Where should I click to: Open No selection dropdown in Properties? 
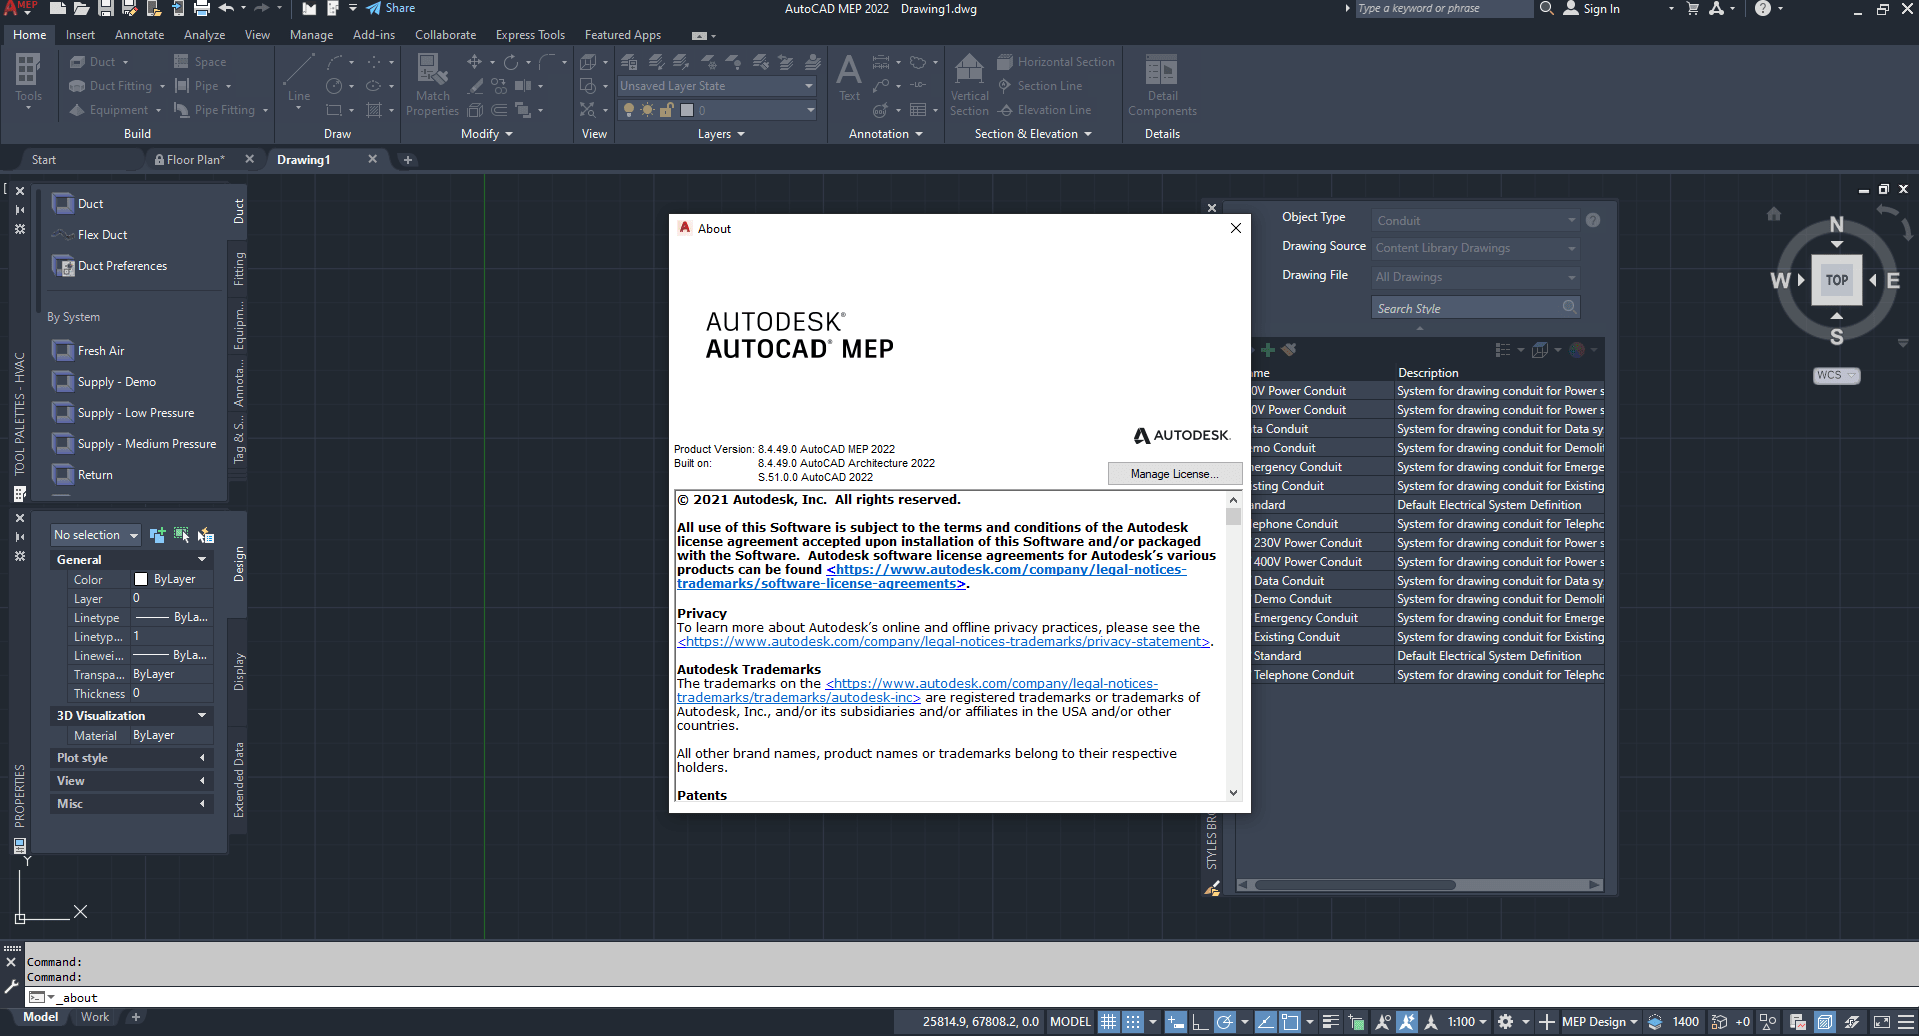tap(96, 535)
